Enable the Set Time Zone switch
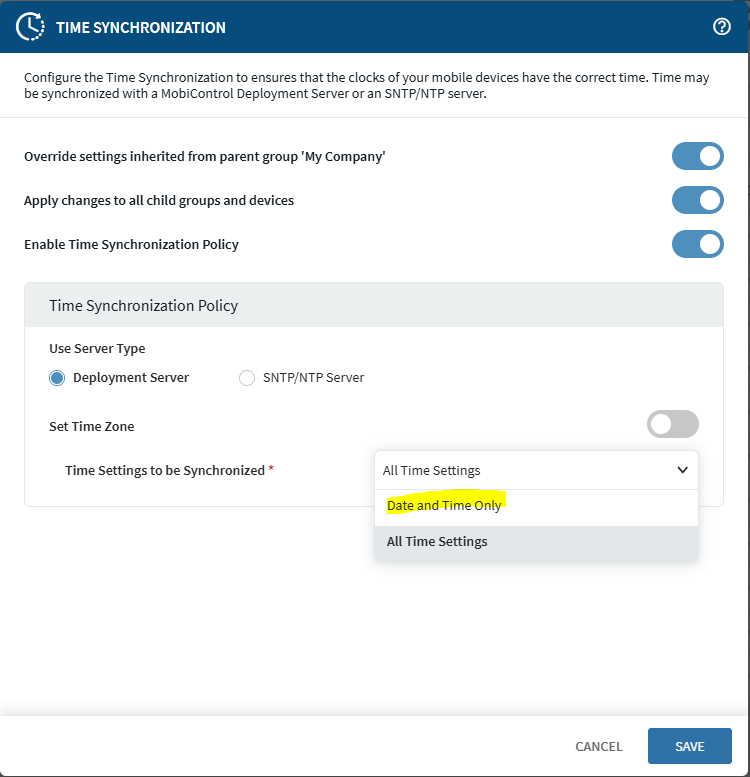Image resolution: width=750 pixels, height=777 pixels. 672,425
